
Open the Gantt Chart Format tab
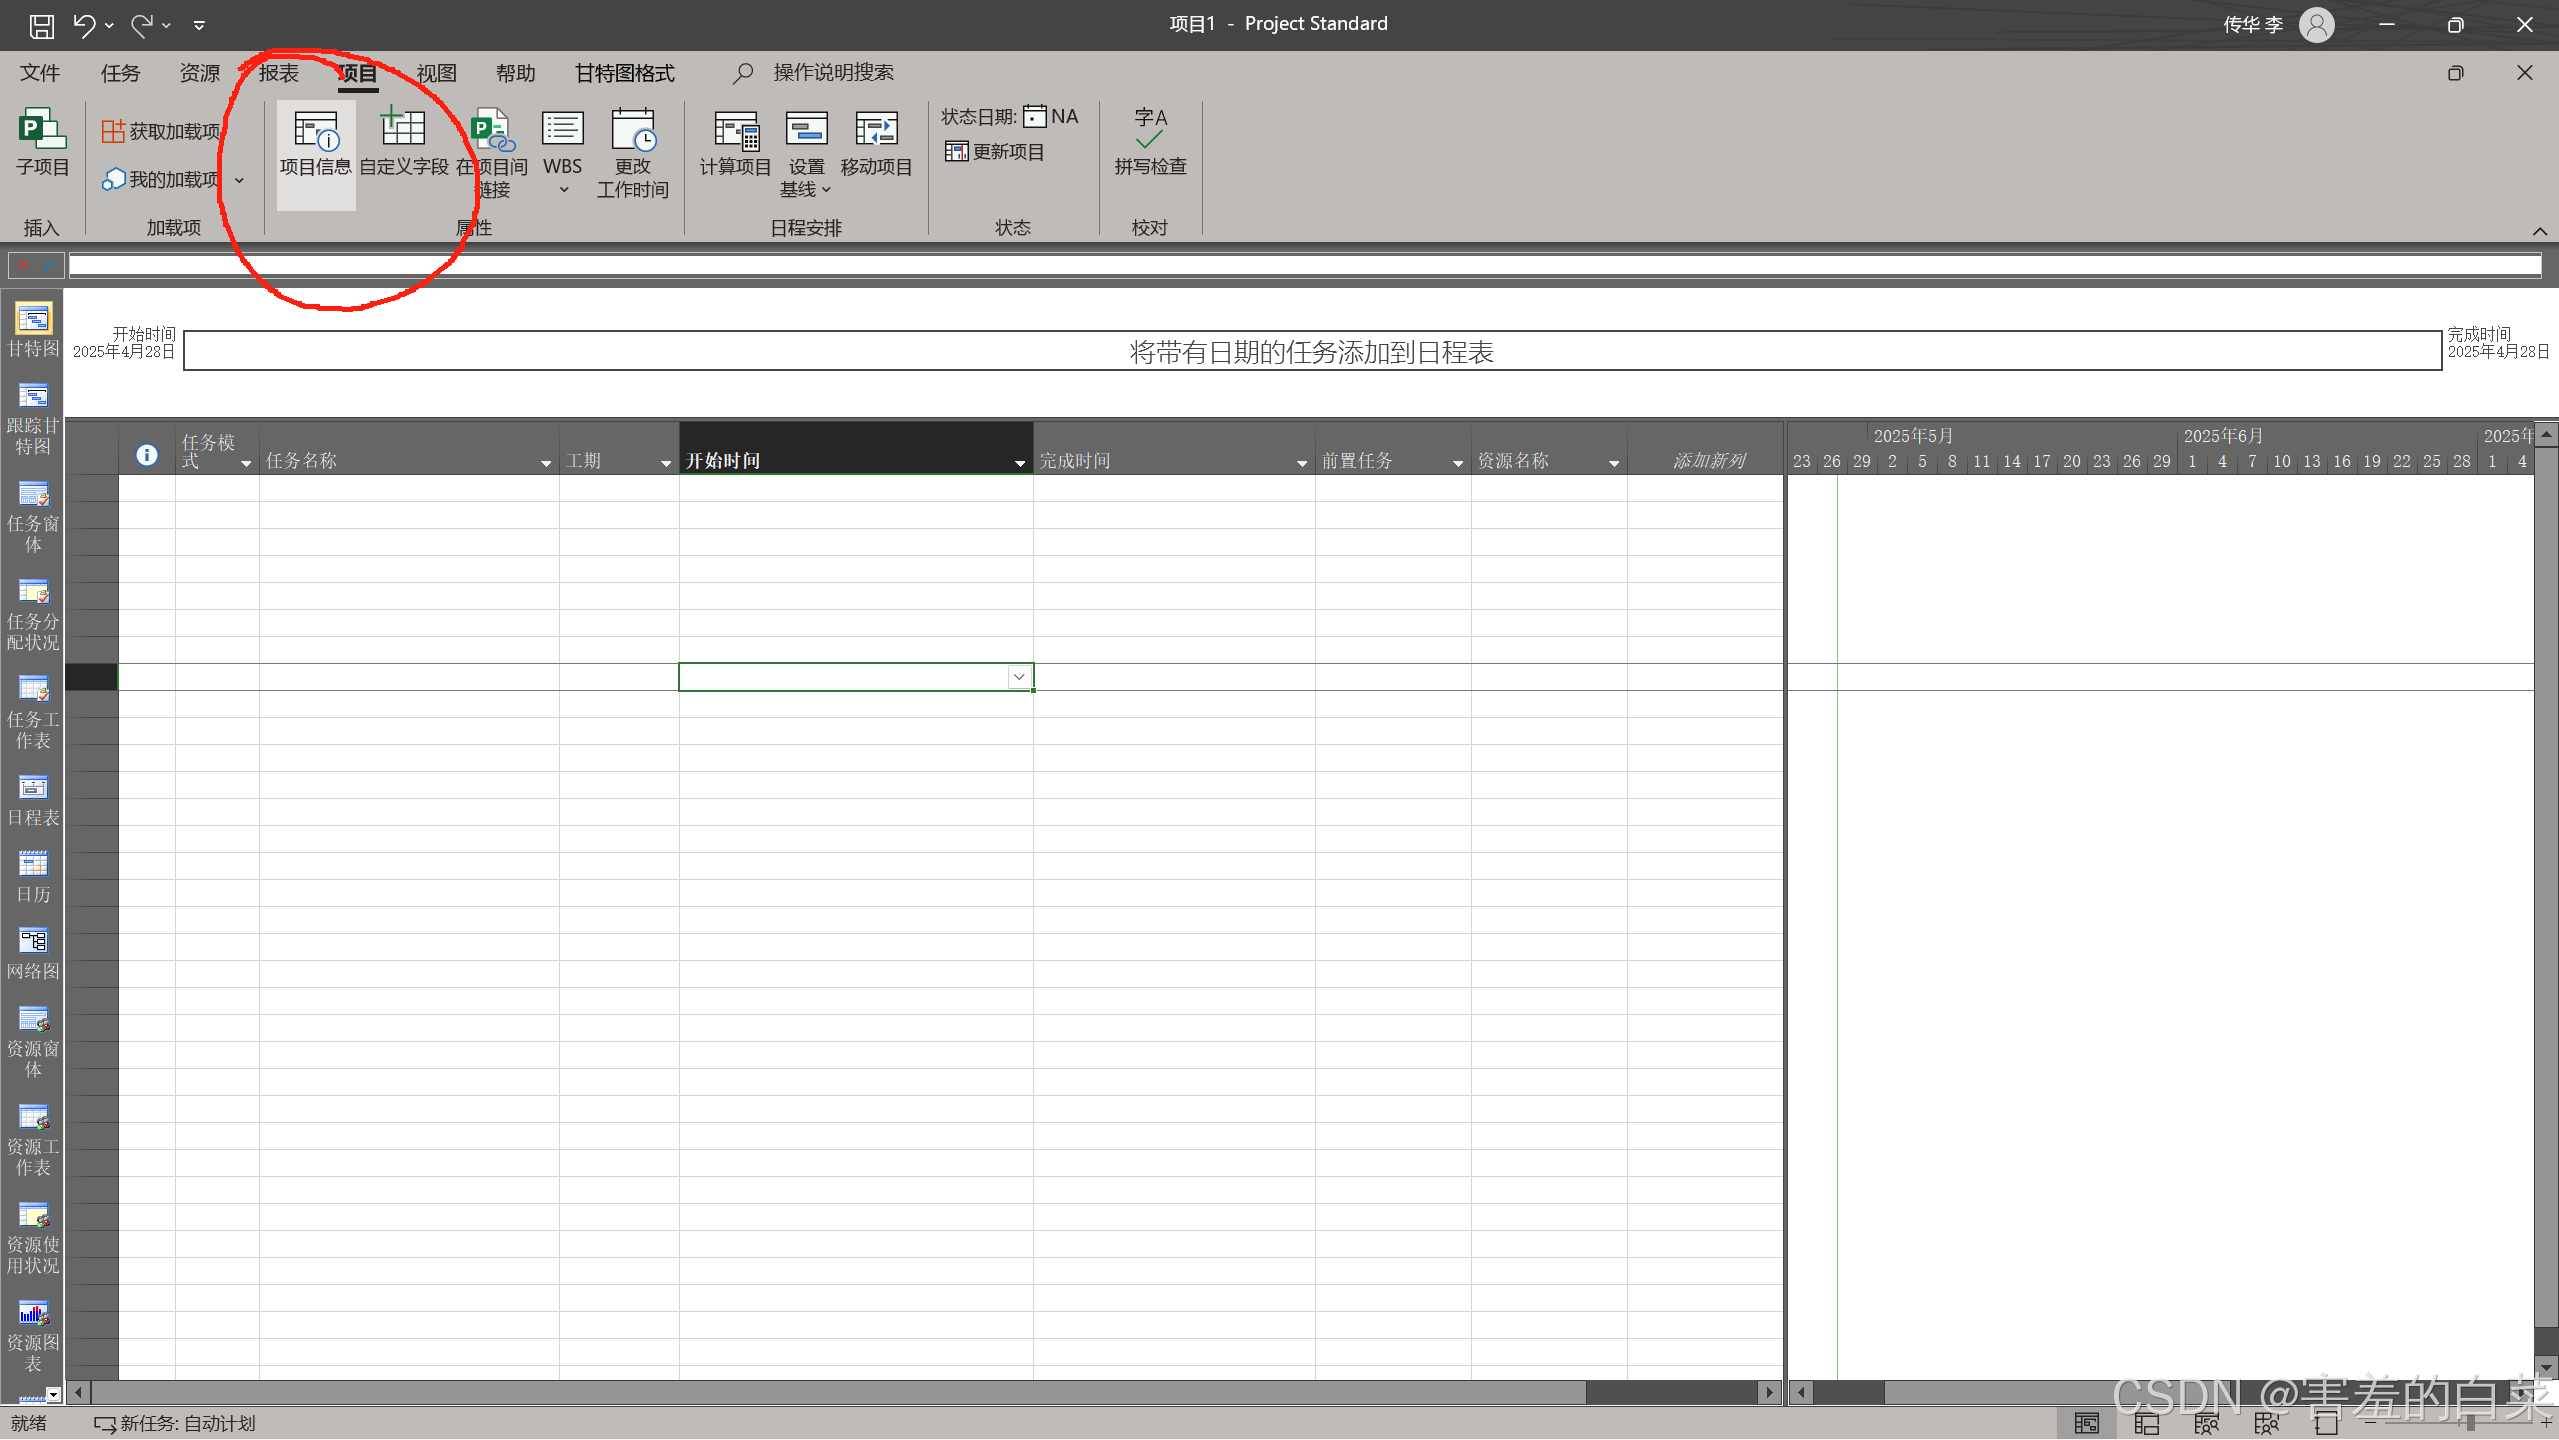624,73
